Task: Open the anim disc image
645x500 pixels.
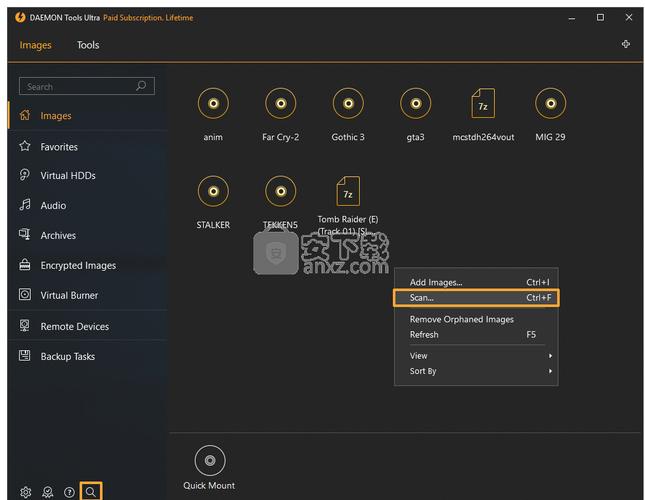Action: click(213, 104)
